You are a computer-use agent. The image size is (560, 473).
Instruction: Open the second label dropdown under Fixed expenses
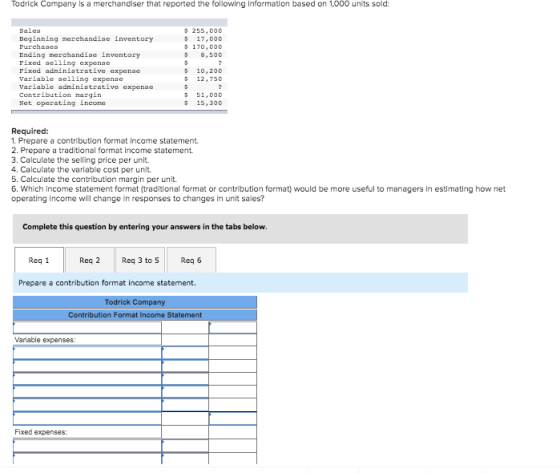[x=87, y=458]
